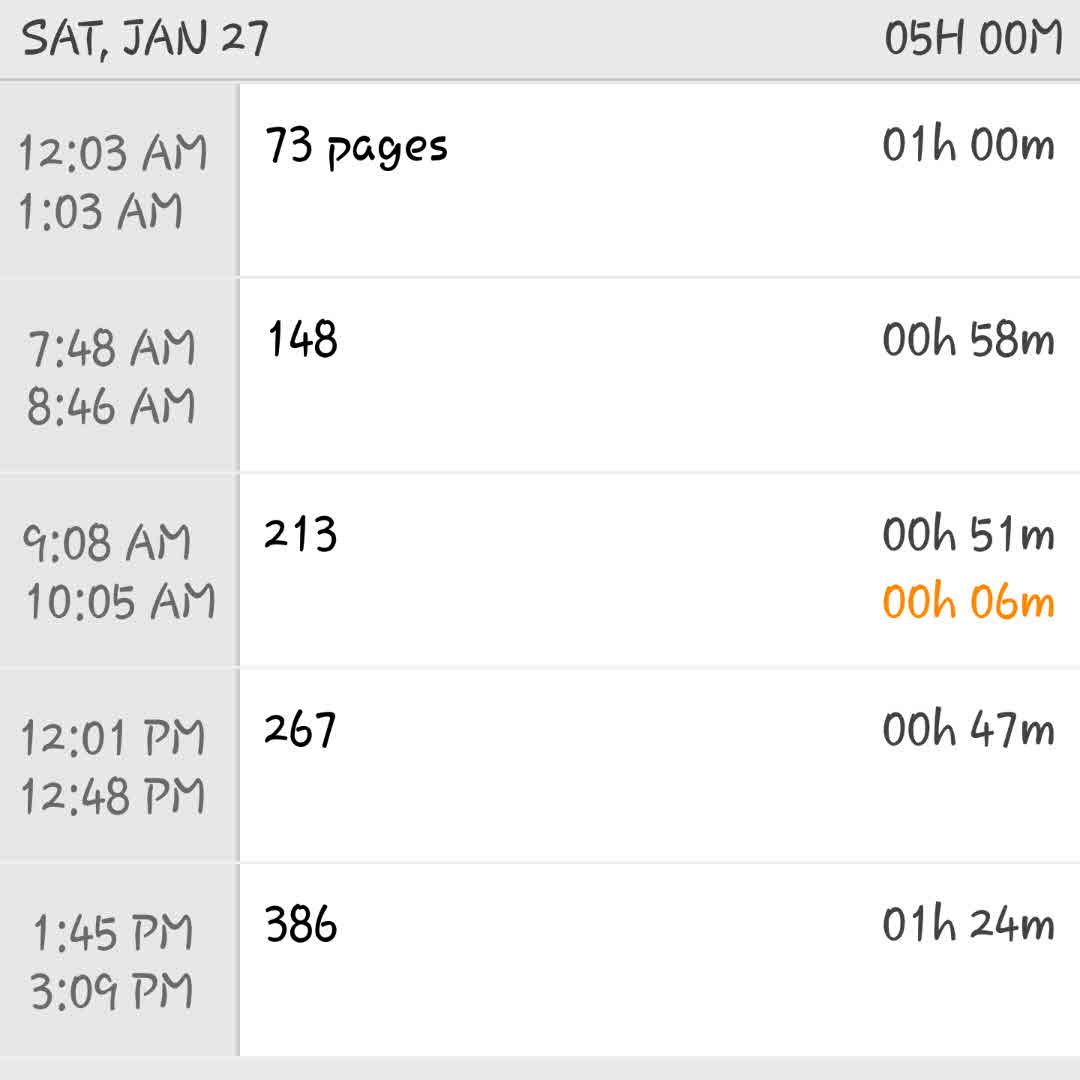
Task: Click the 01h 00m duration
Action: click(x=968, y=145)
